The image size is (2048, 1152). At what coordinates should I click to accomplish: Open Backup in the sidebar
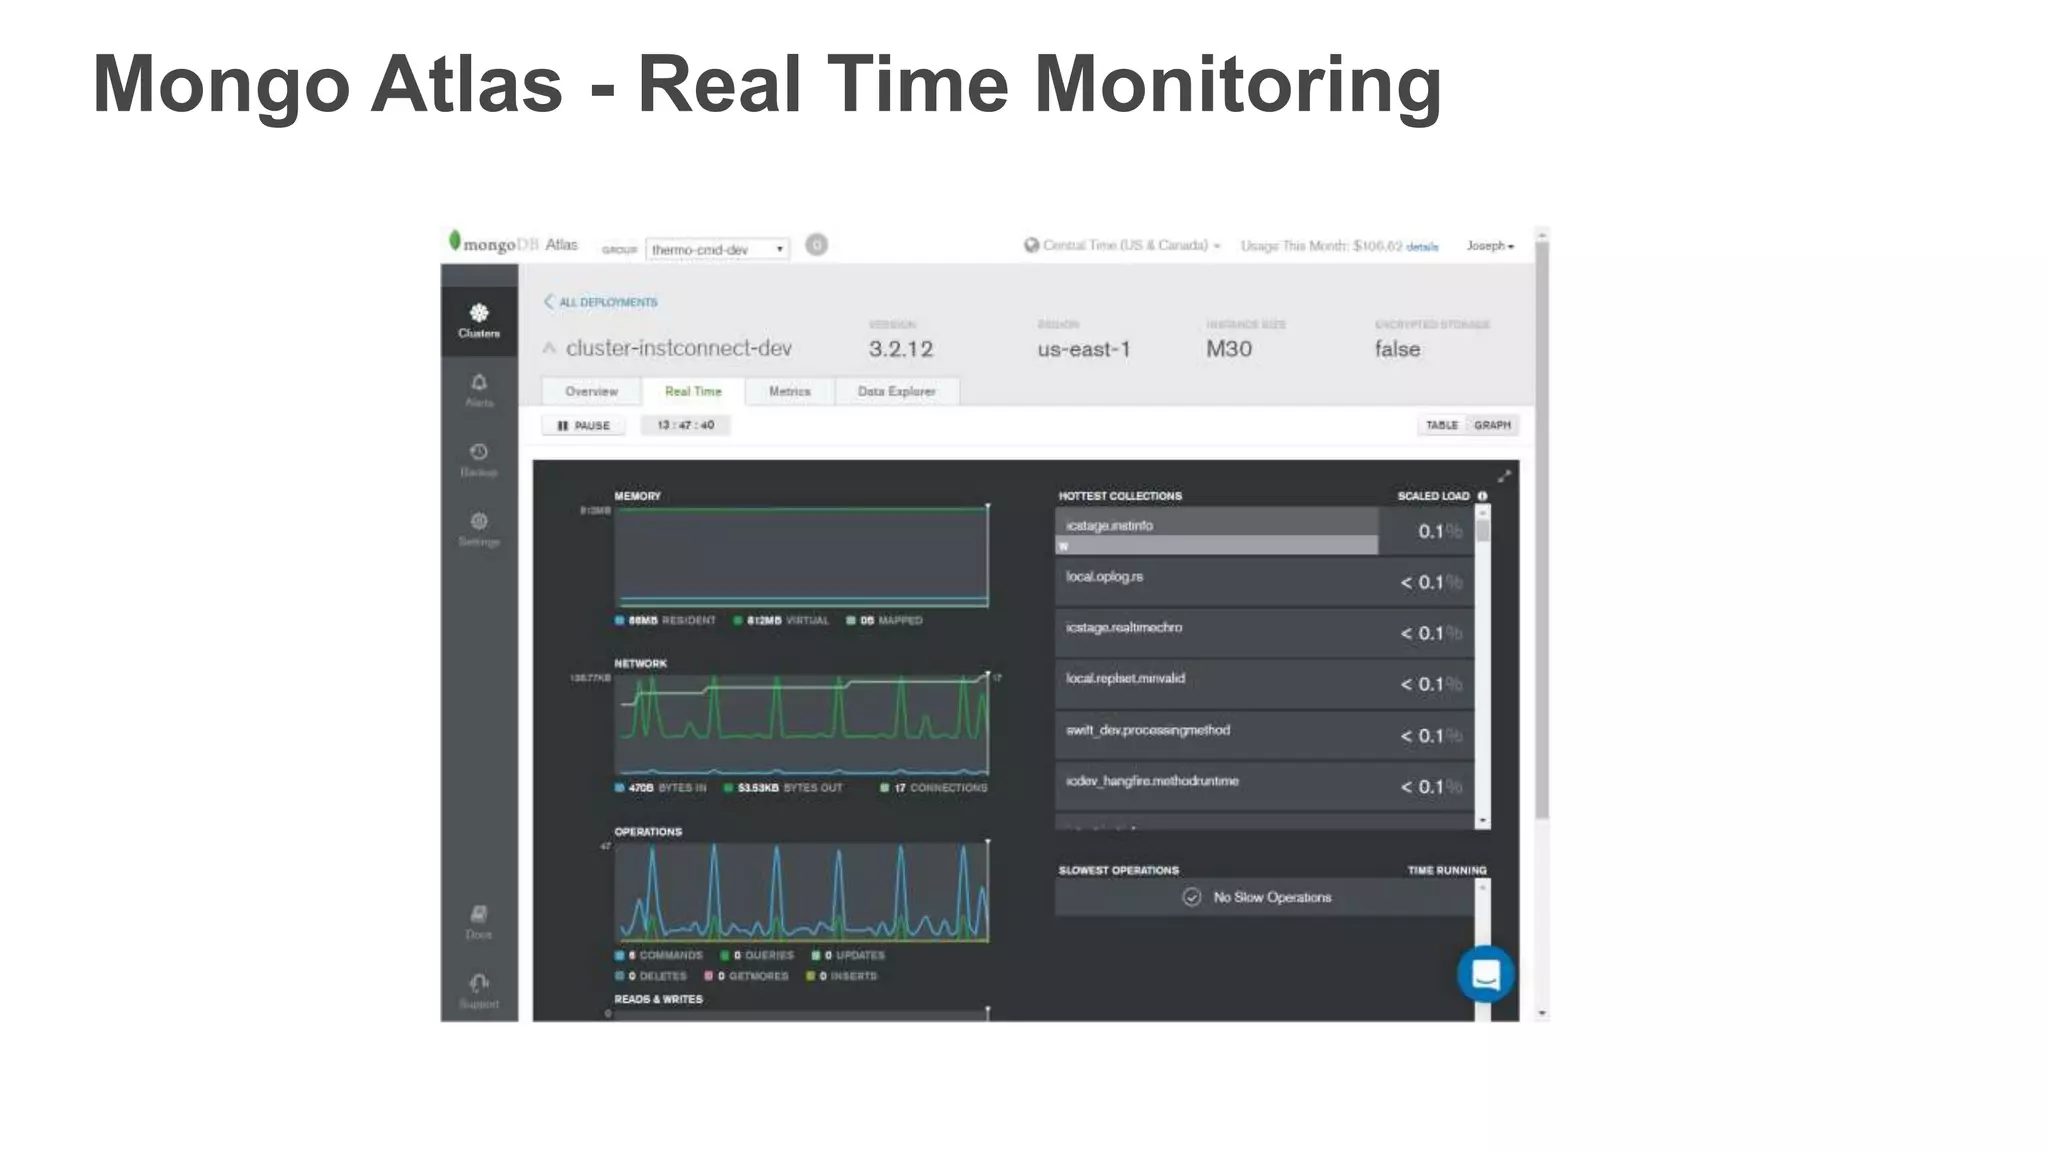pos(479,460)
